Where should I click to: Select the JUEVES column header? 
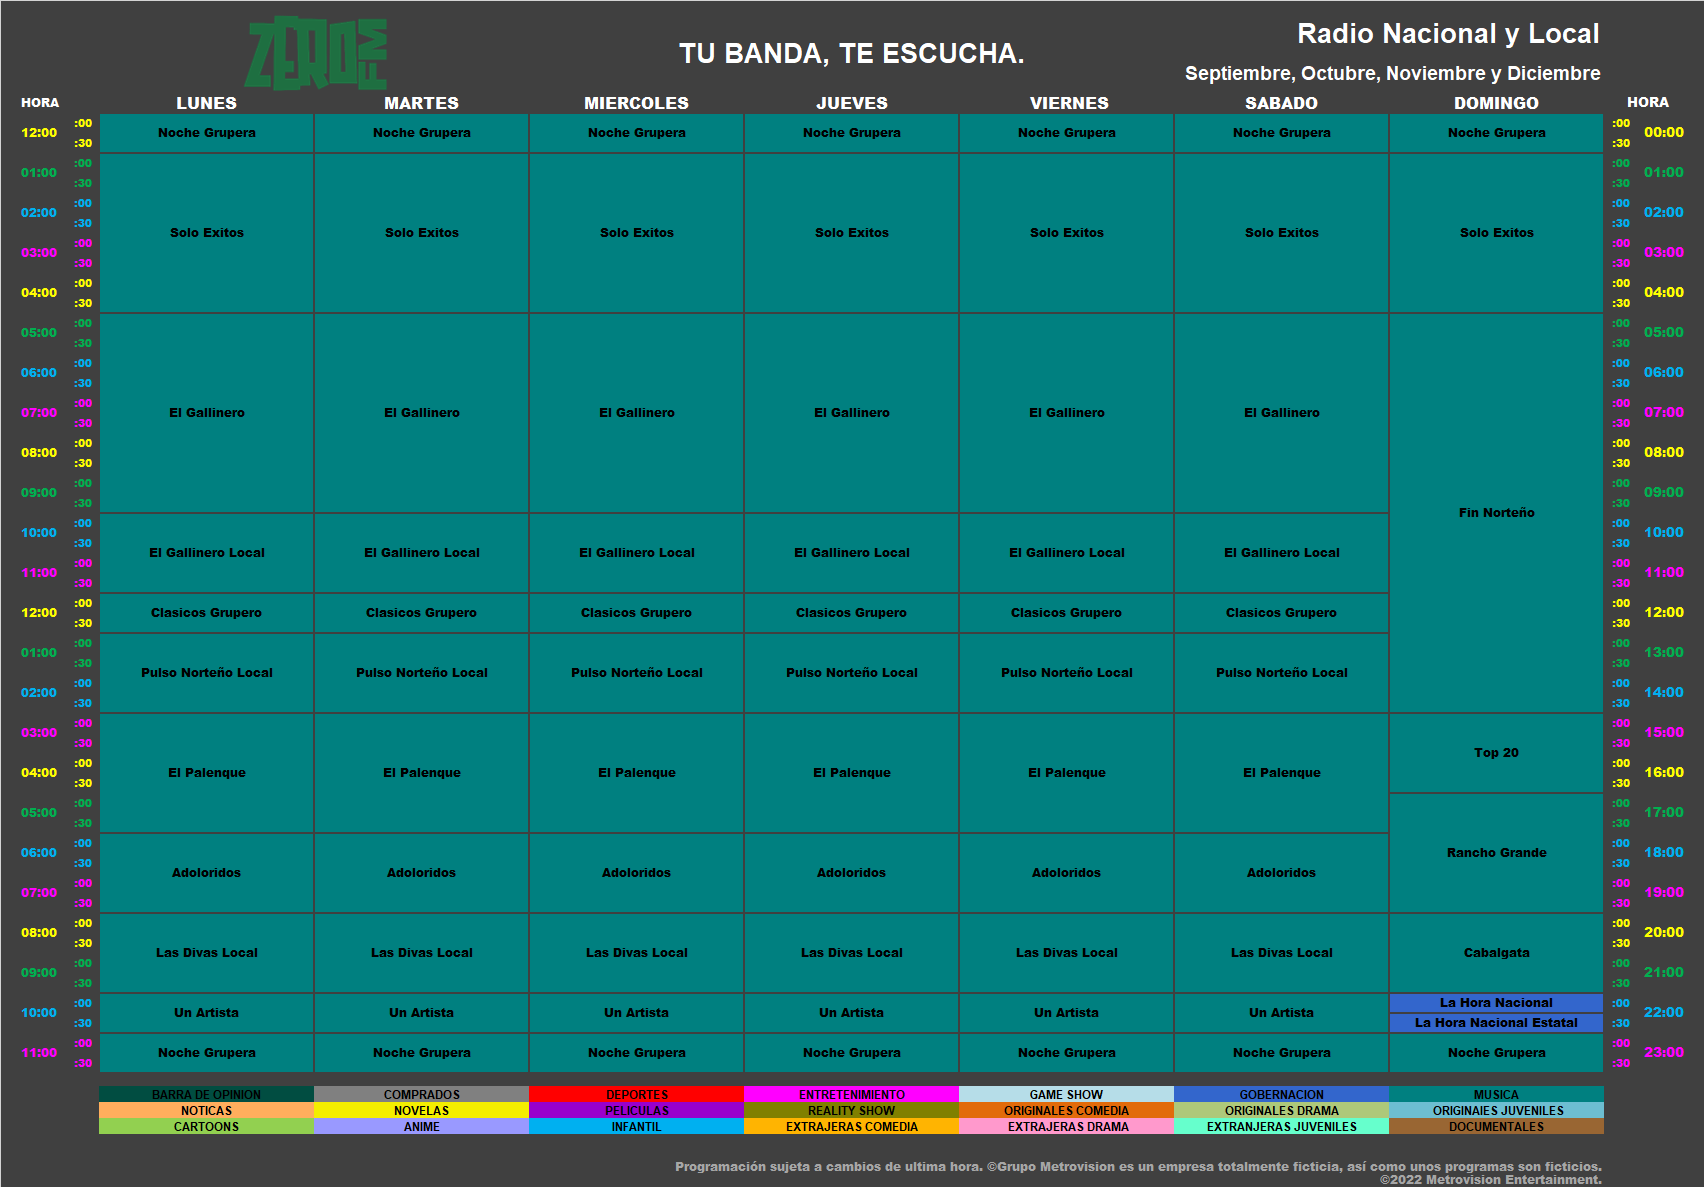(x=852, y=103)
